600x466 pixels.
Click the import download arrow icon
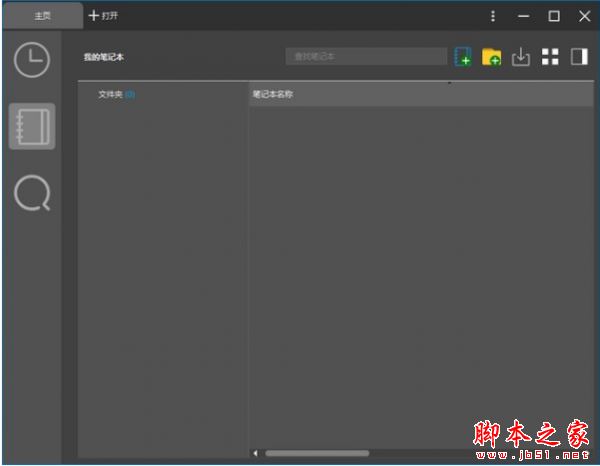[x=521, y=57]
